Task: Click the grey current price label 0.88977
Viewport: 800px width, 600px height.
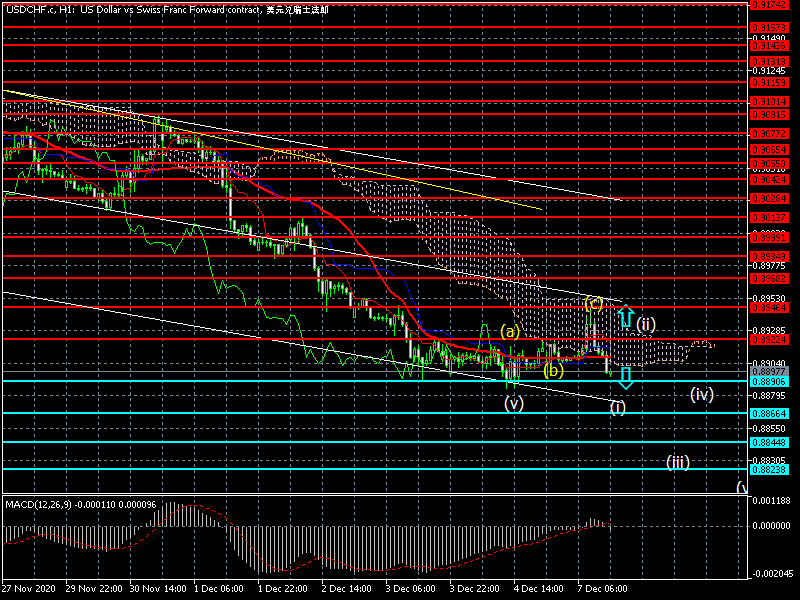Action: (769, 371)
